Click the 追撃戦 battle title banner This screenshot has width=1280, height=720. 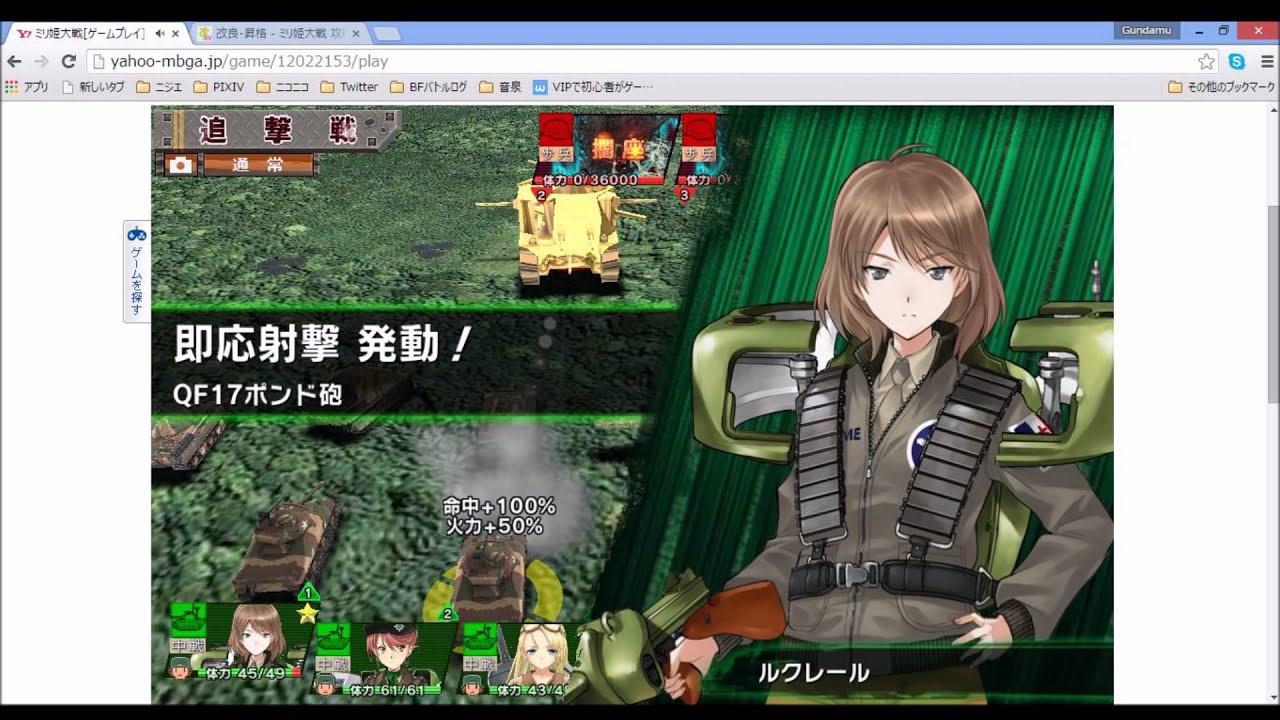point(276,130)
